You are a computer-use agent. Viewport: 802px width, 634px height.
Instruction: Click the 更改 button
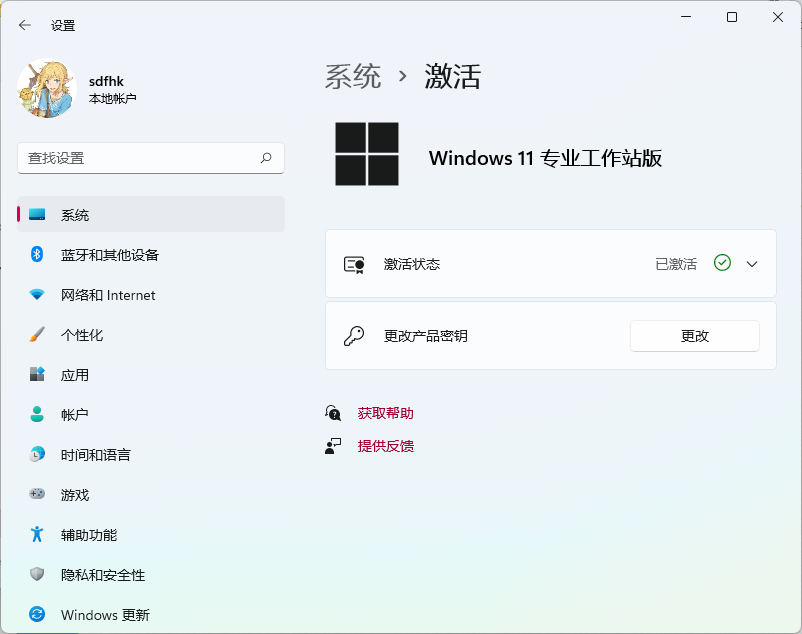(x=695, y=336)
